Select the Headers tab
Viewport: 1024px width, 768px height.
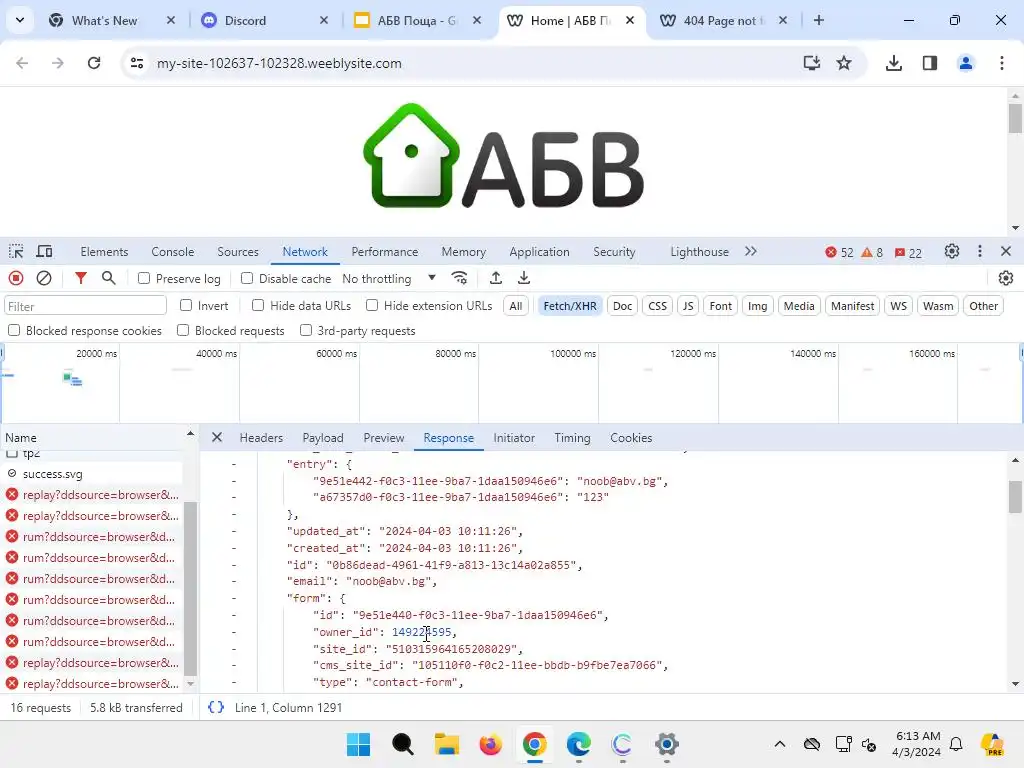tap(261, 438)
